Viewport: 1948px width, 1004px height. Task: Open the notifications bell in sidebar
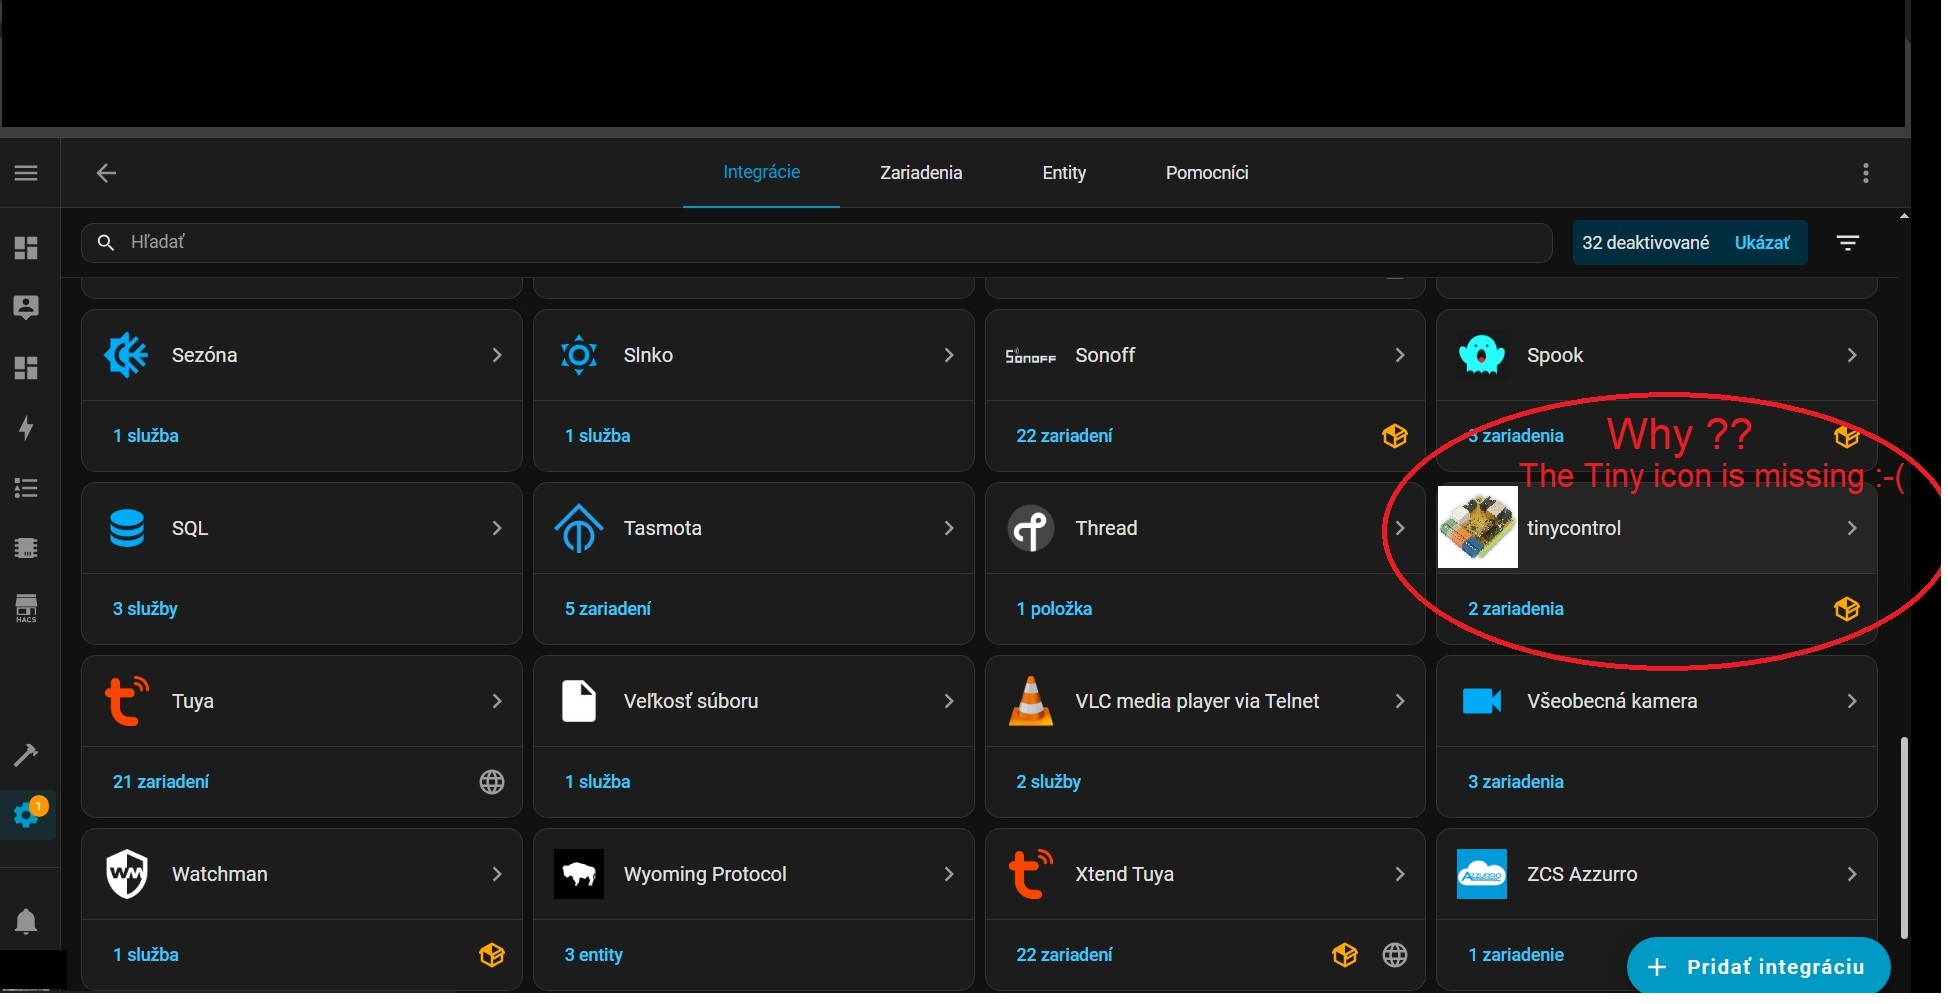[26, 921]
